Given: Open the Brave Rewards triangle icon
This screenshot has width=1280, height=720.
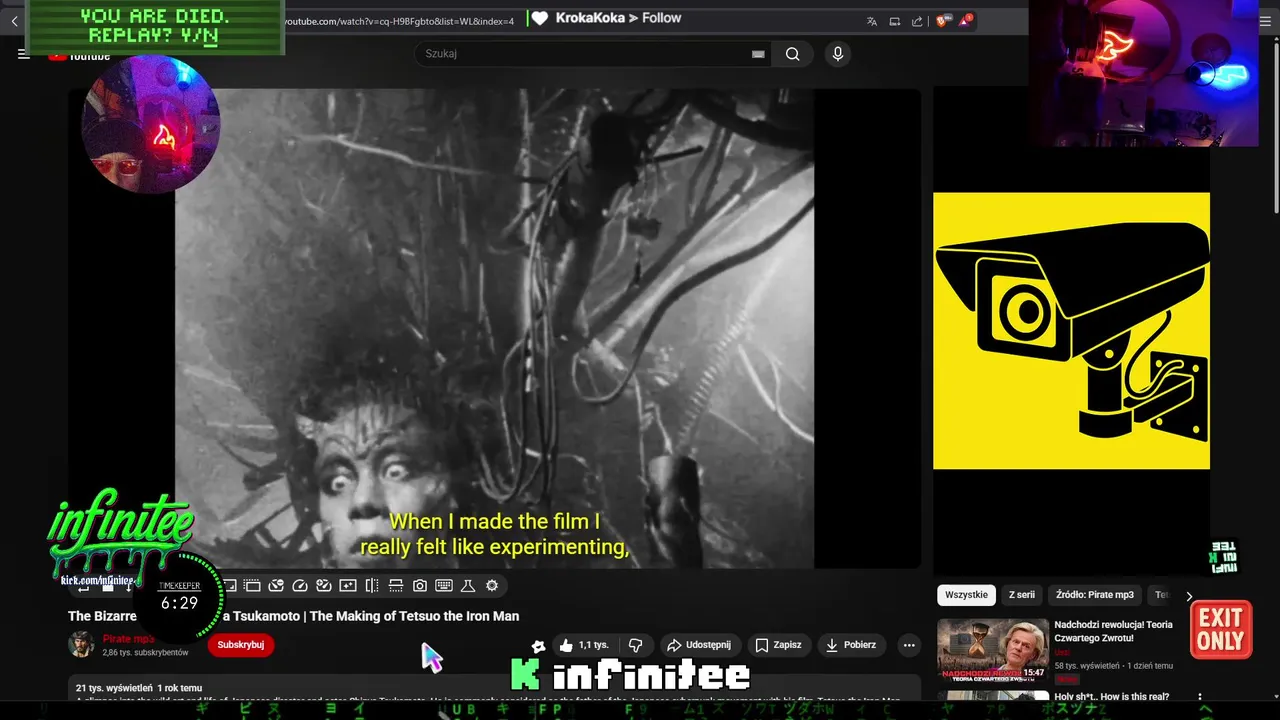Looking at the screenshot, I should pos(965,21).
